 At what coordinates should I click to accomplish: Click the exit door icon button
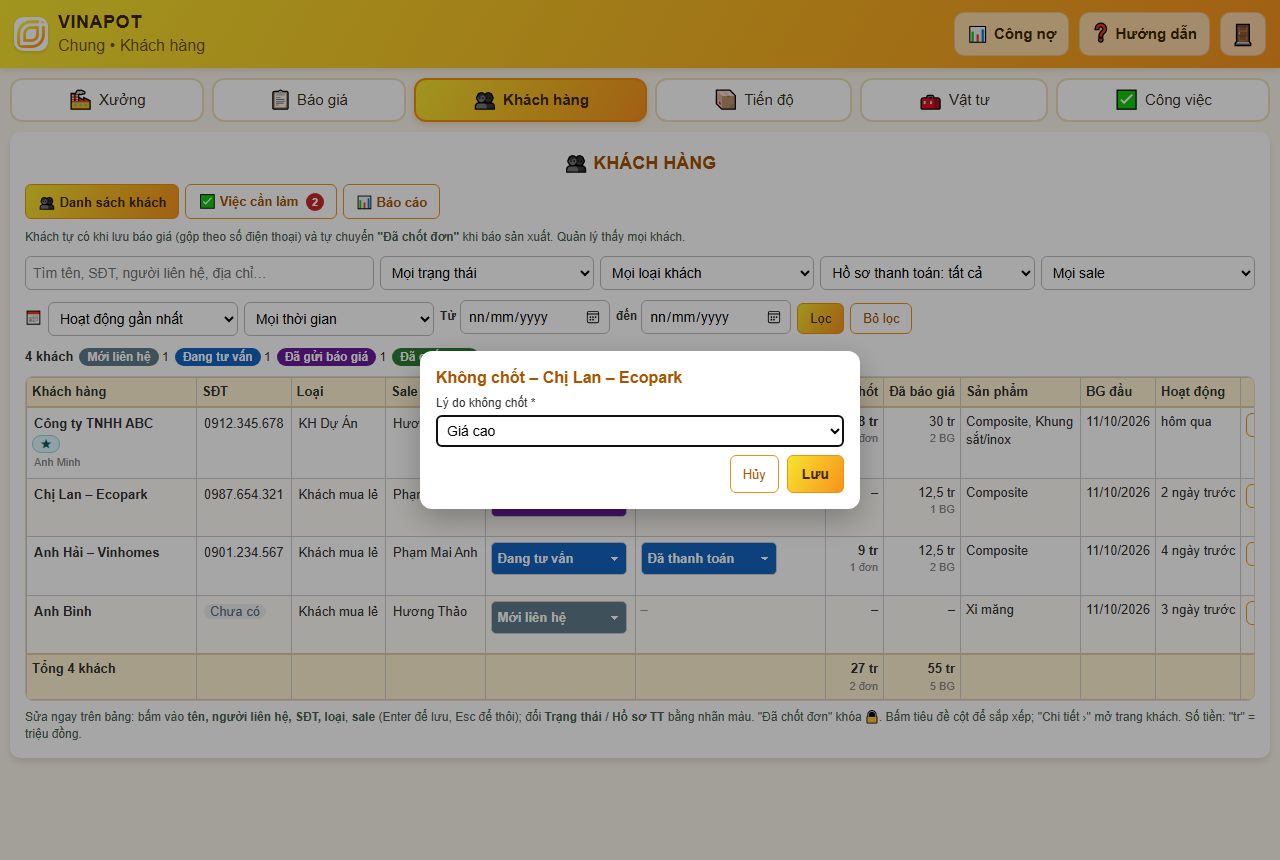coord(1243,34)
